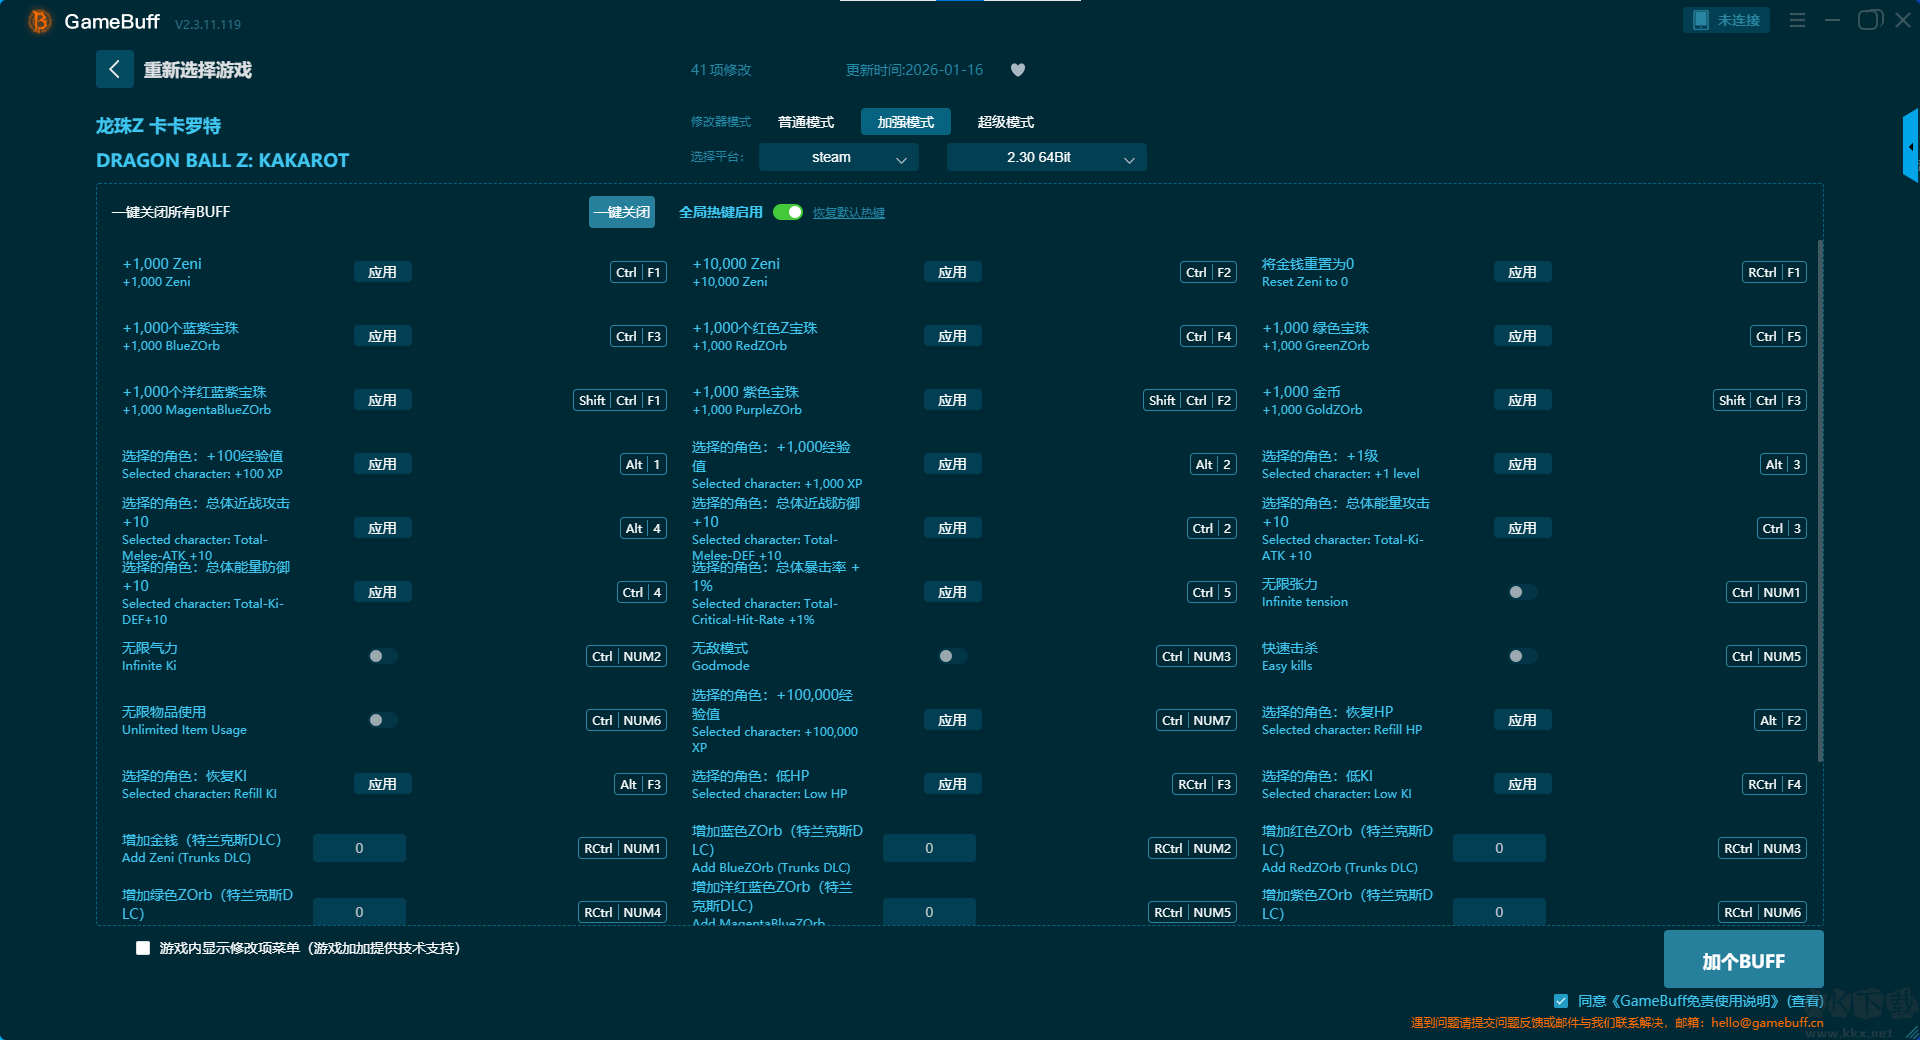Click the hello@gamebuff.cn email address
The height and width of the screenshot is (1040, 1920).
[x=1767, y=1023]
